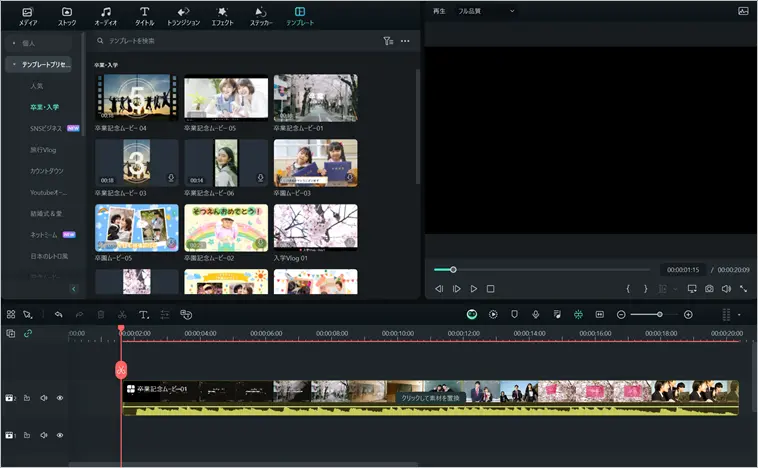Collapse the sidebar with the green arrow
Screen dimensions: 758x468
(x=73, y=289)
